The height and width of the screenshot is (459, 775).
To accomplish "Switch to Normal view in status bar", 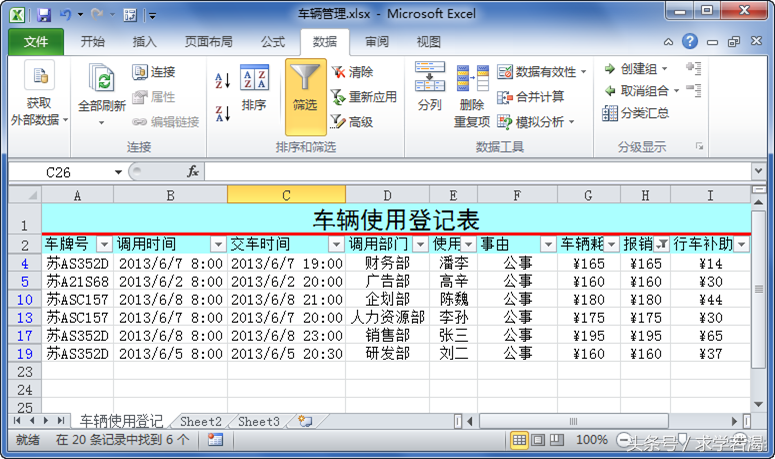I will 519,440.
